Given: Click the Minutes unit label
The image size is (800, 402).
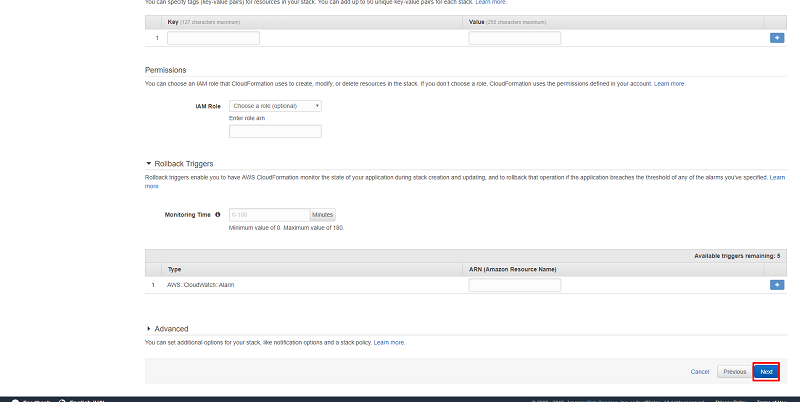Looking at the screenshot, I should coord(322,215).
